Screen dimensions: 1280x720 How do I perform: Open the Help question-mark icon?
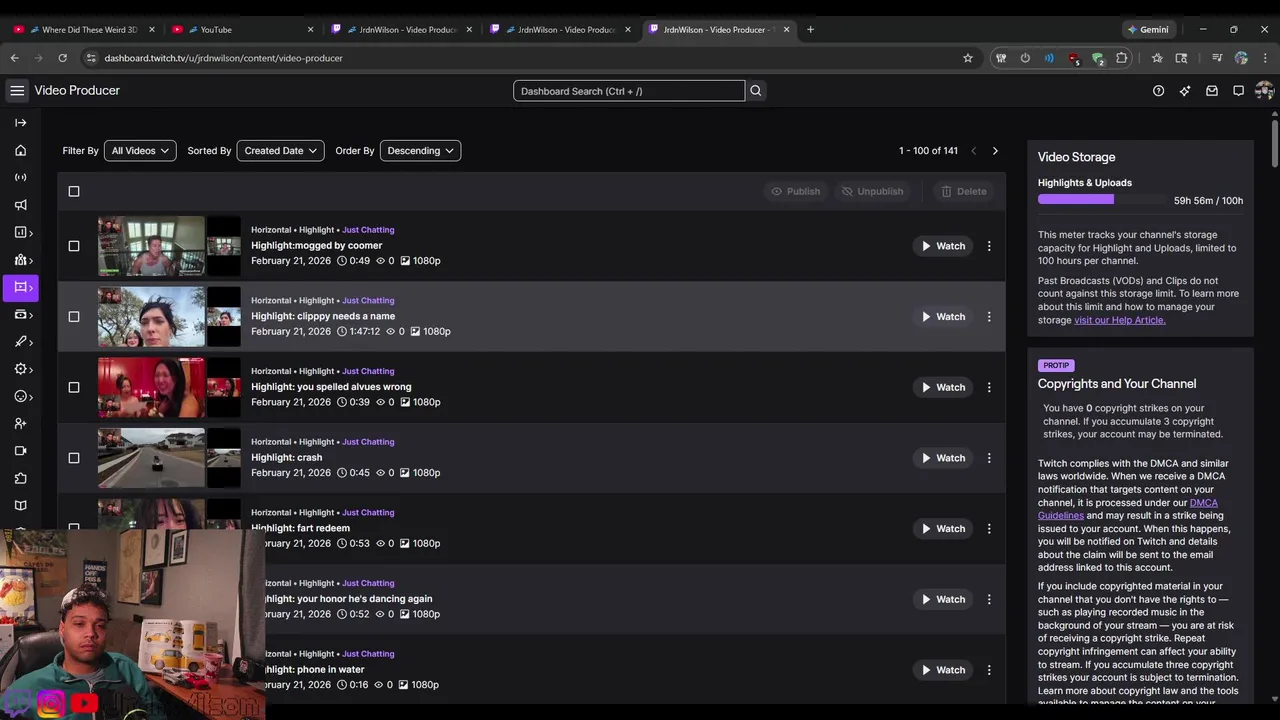(x=1158, y=91)
